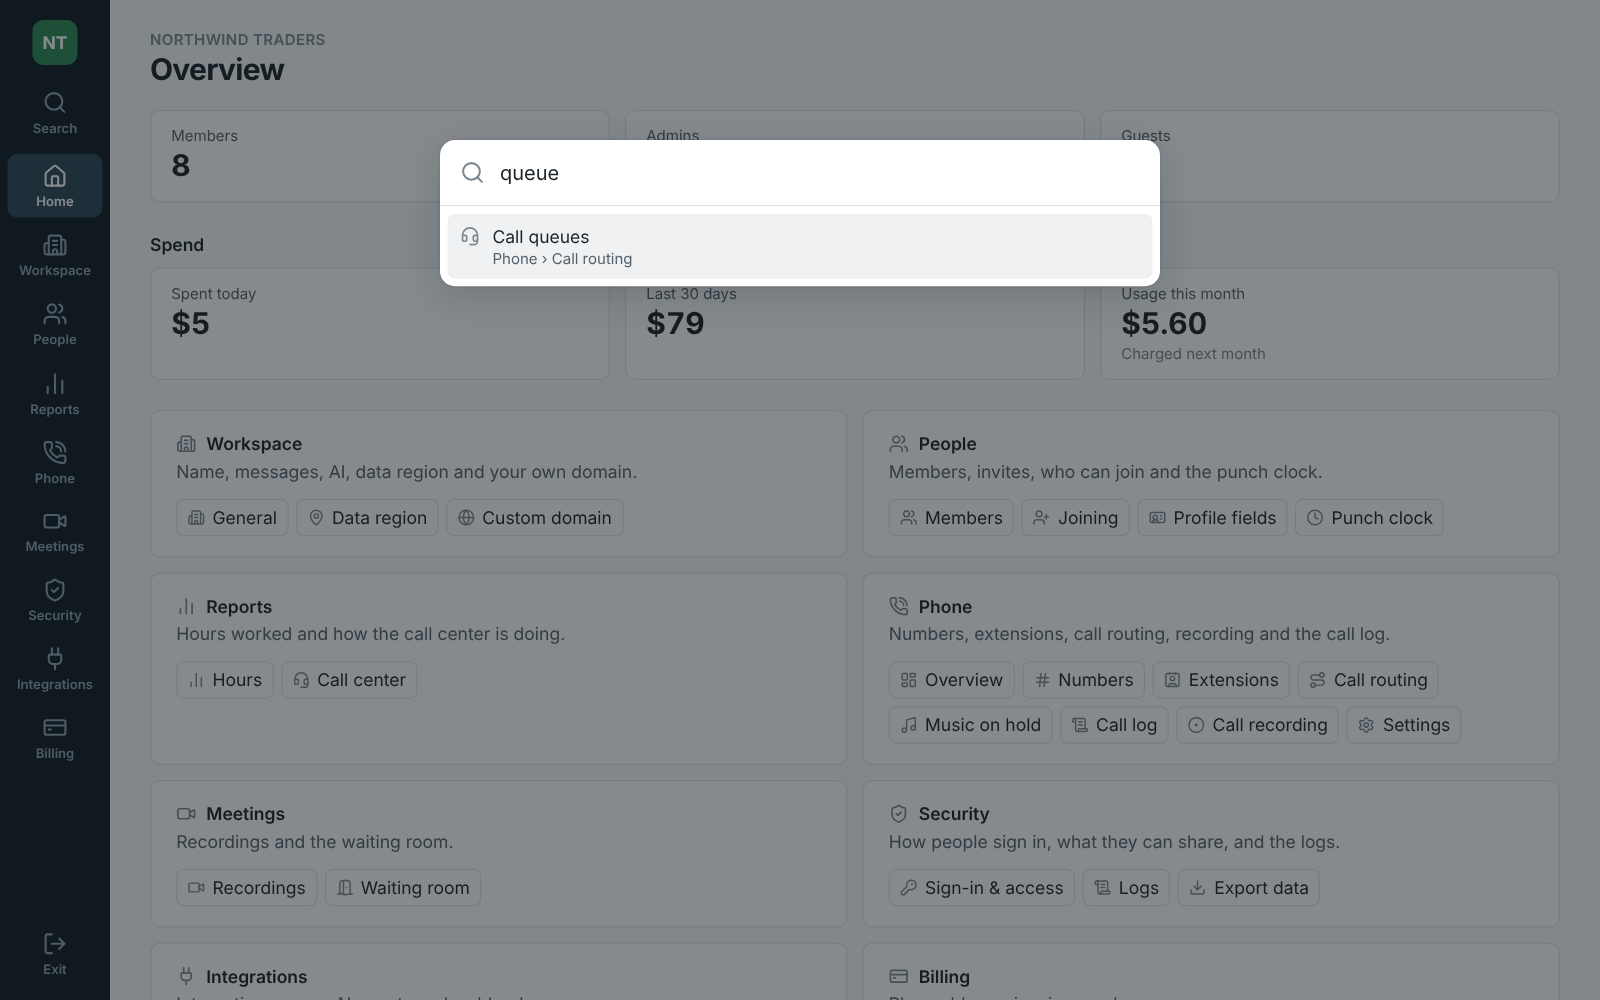Click the Phone card heading
Viewport: 1600px width, 1000px height.
(945, 607)
